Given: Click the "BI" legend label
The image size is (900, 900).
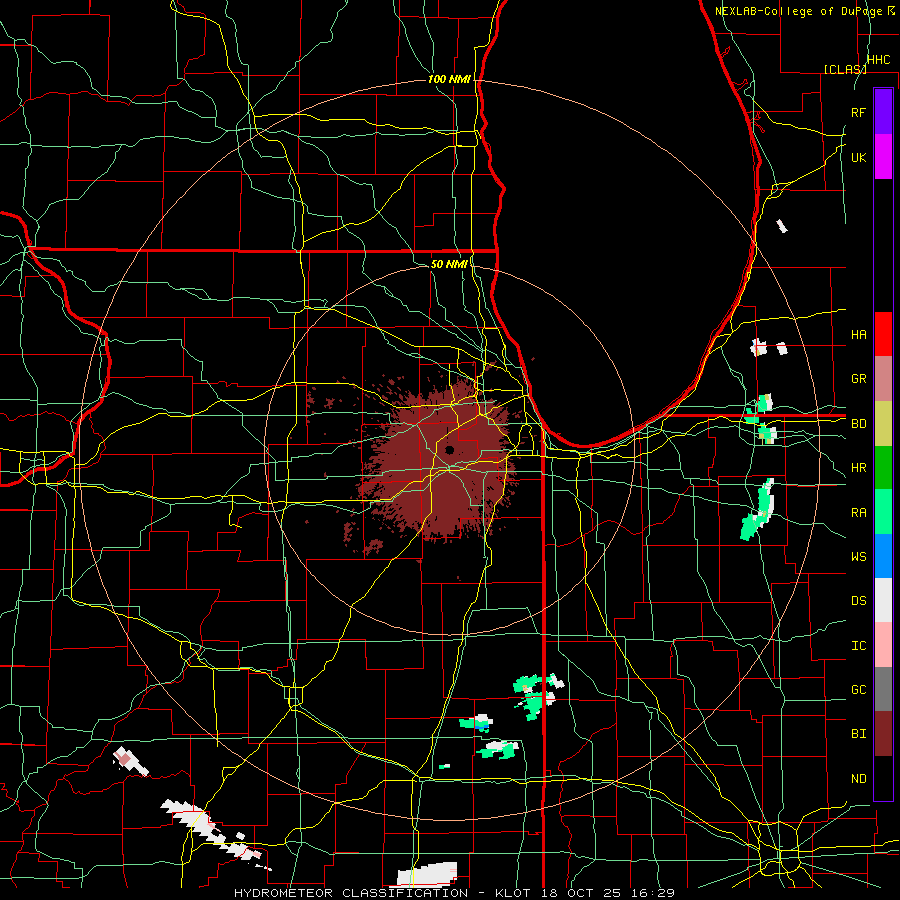Looking at the screenshot, I should tap(858, 734).
